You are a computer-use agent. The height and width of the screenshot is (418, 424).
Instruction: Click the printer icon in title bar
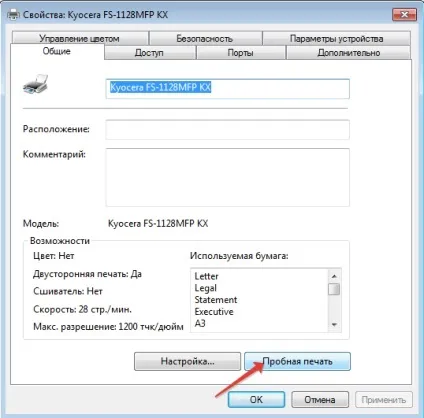click(x=14, y=14)
